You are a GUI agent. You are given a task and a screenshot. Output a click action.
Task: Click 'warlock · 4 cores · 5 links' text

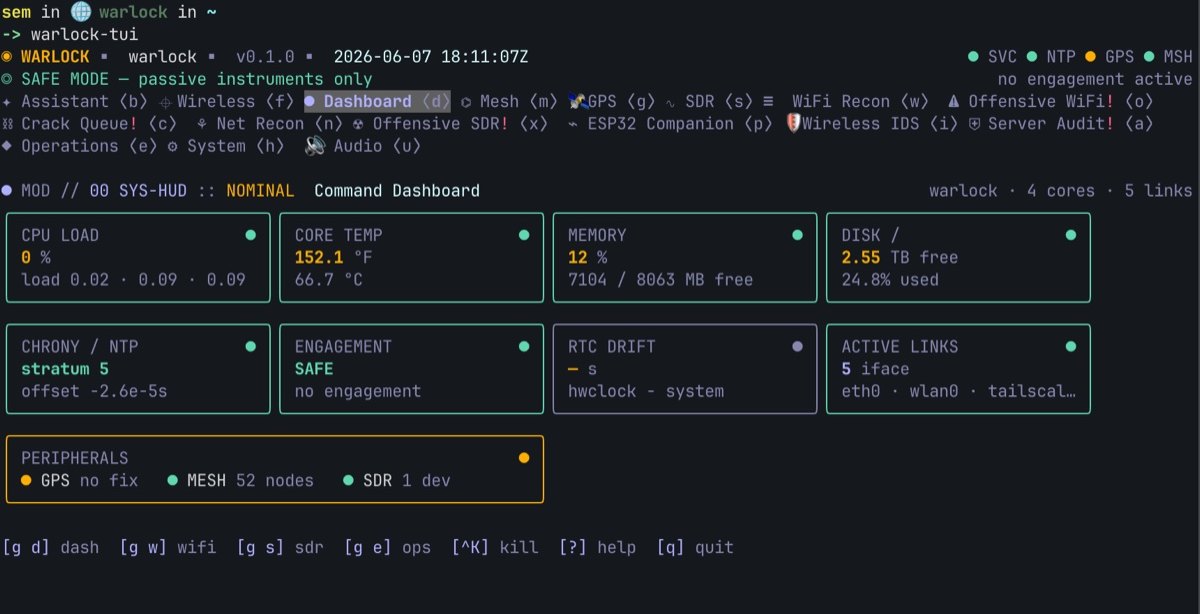(1060, 190)
